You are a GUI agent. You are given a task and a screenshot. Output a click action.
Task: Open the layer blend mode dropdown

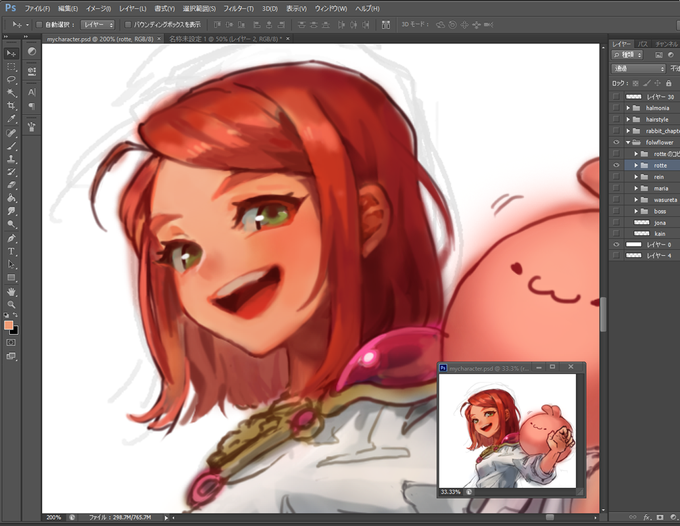638,69
